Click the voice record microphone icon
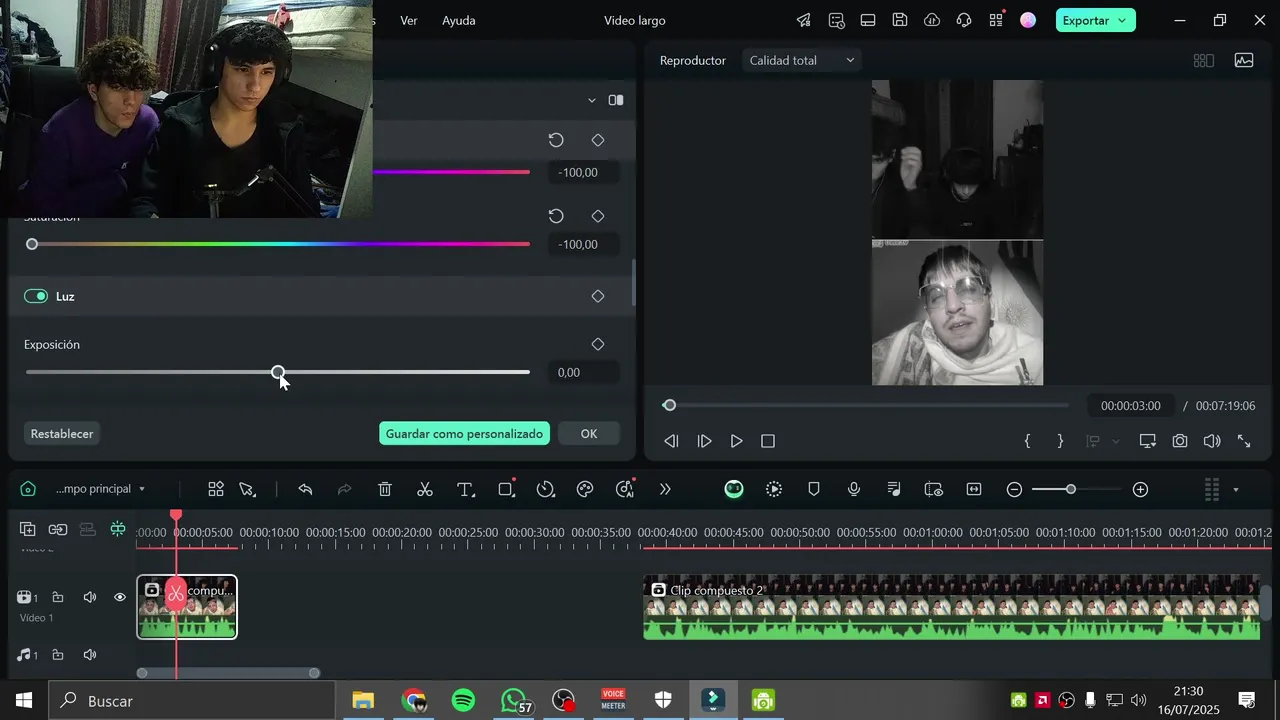1280x720 pixels. coord(854,489)
